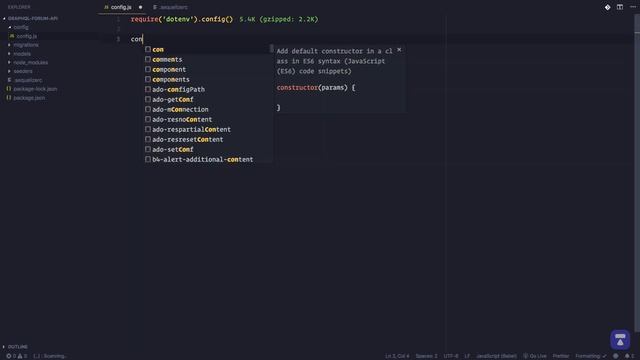This screenshot has height=360, width=640.
Task: Click the floating blue scroll-to-top icon
Action: pos(620,340)
